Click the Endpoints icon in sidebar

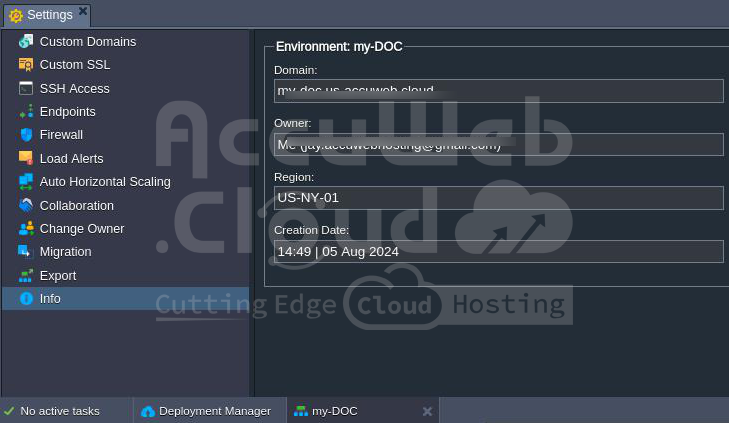(x=26, y=111)
